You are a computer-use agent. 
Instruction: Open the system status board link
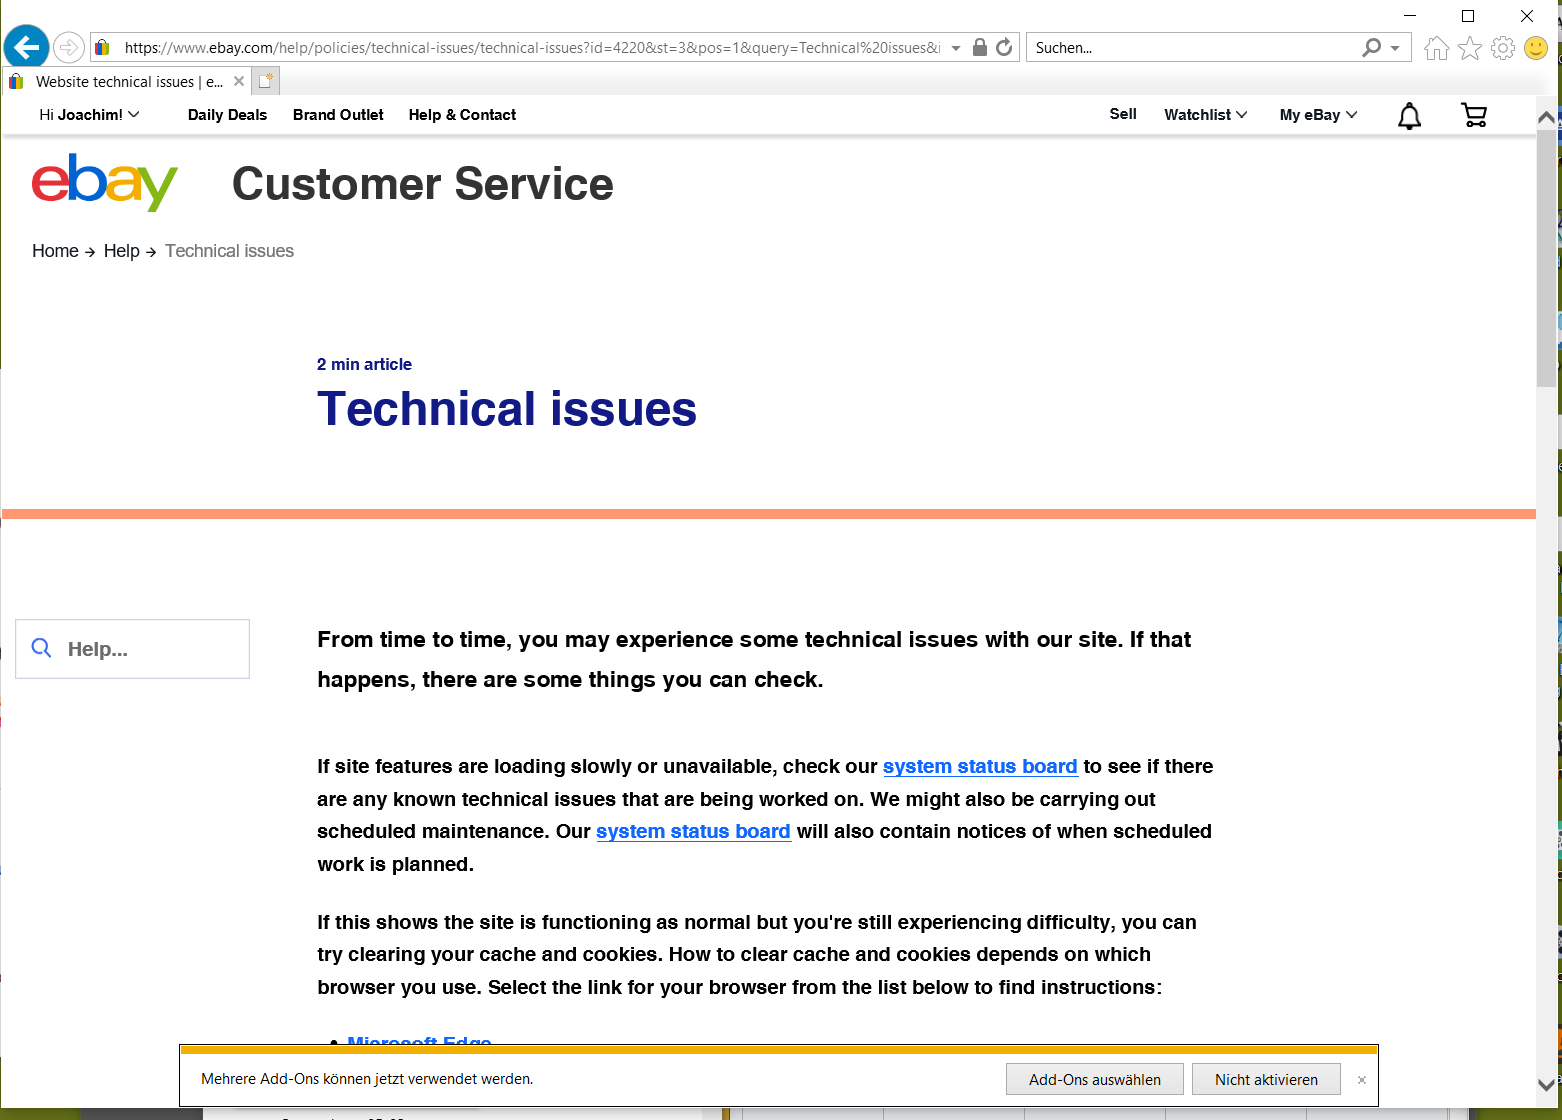980,766
